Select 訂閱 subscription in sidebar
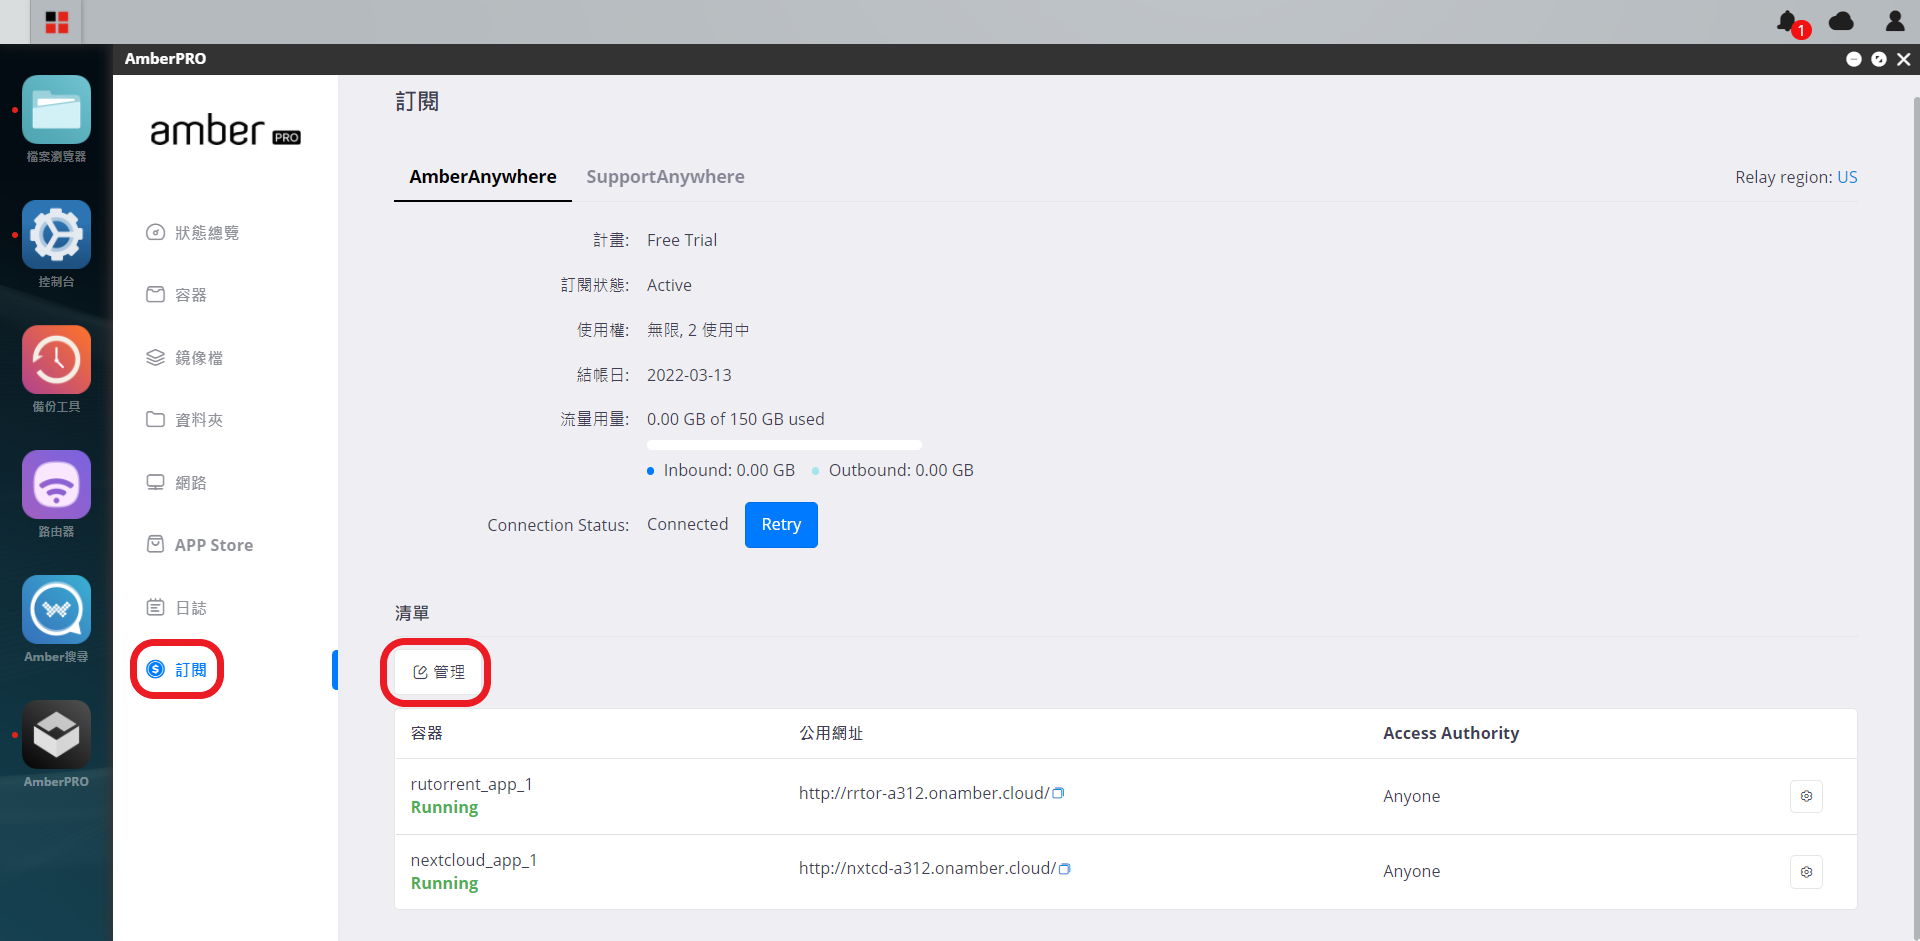This screenshot has width=1920, height=941. tap(177, 670)
